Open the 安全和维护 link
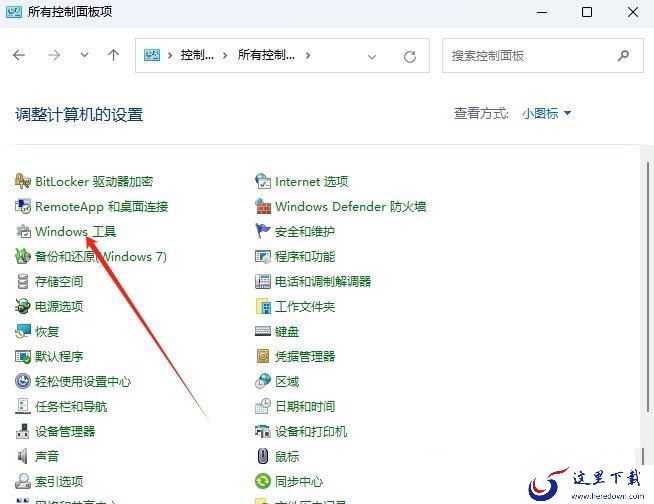 [x=305, y=232]
